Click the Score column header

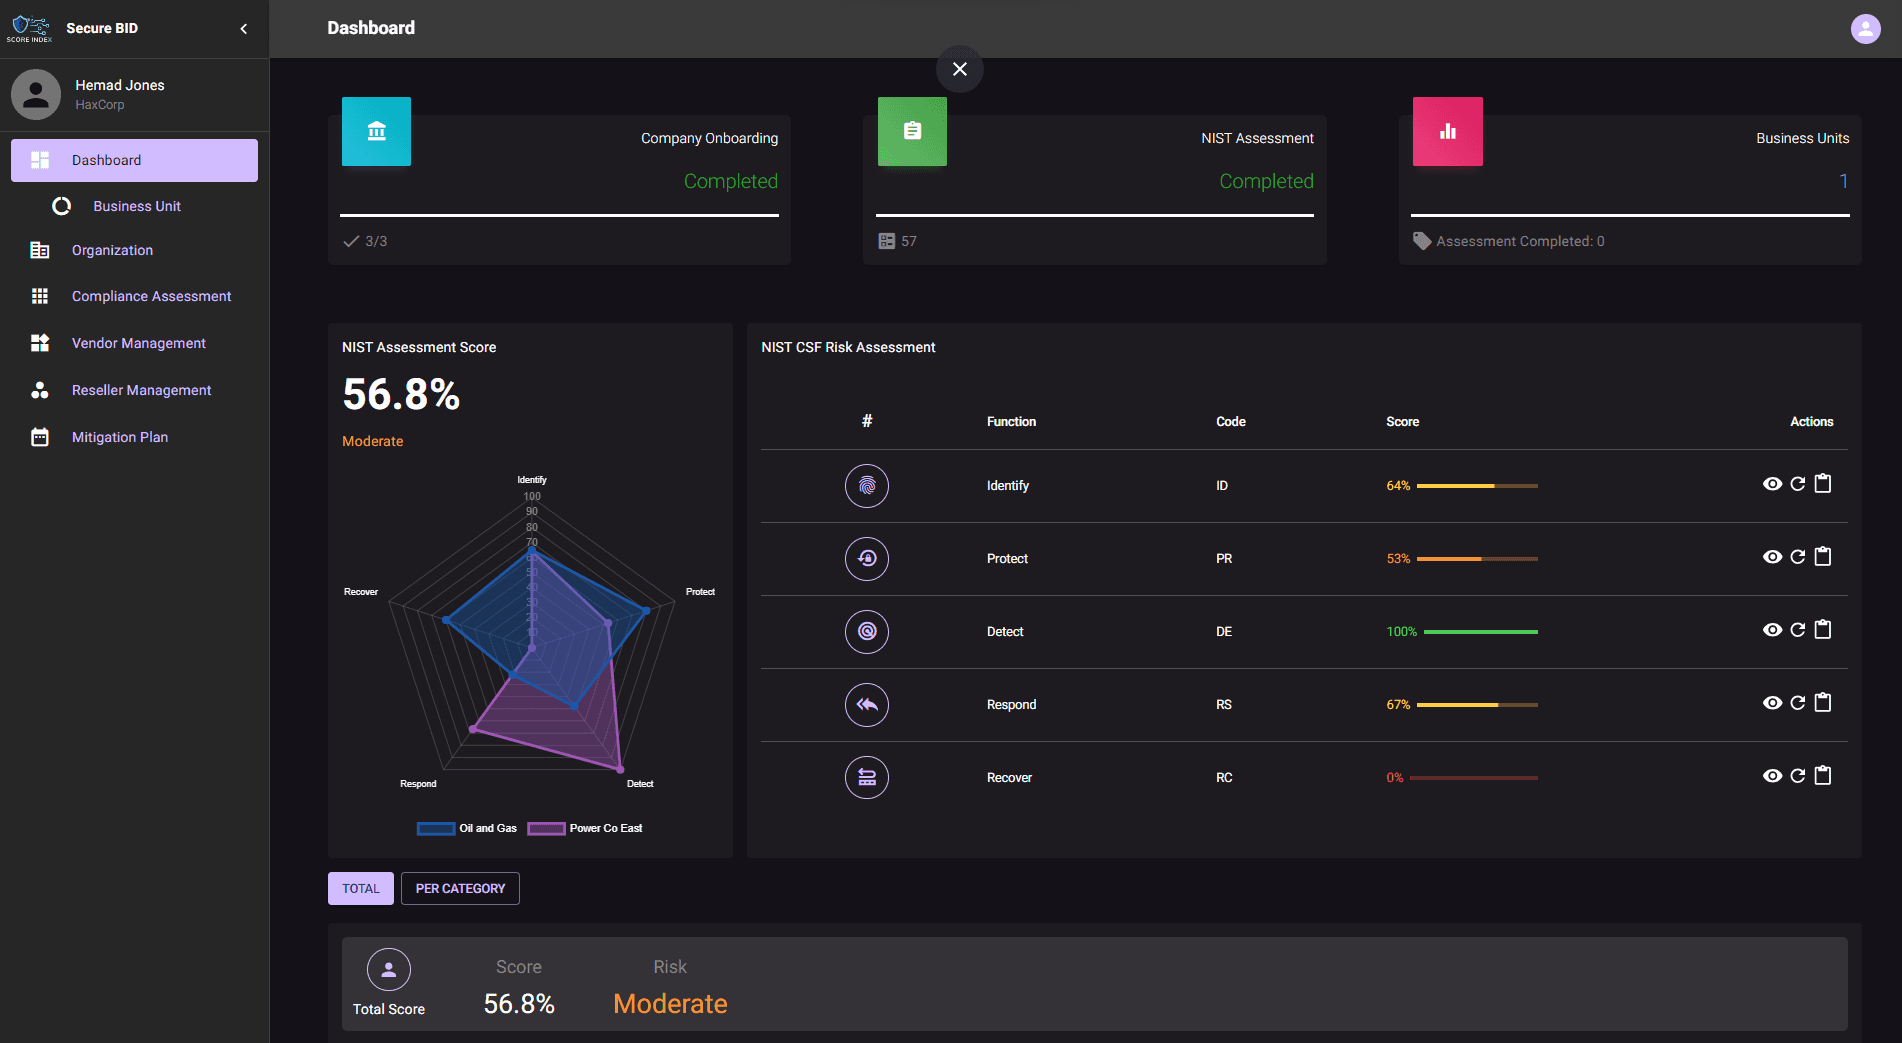pyautogui.click(x=1402, y=422)
